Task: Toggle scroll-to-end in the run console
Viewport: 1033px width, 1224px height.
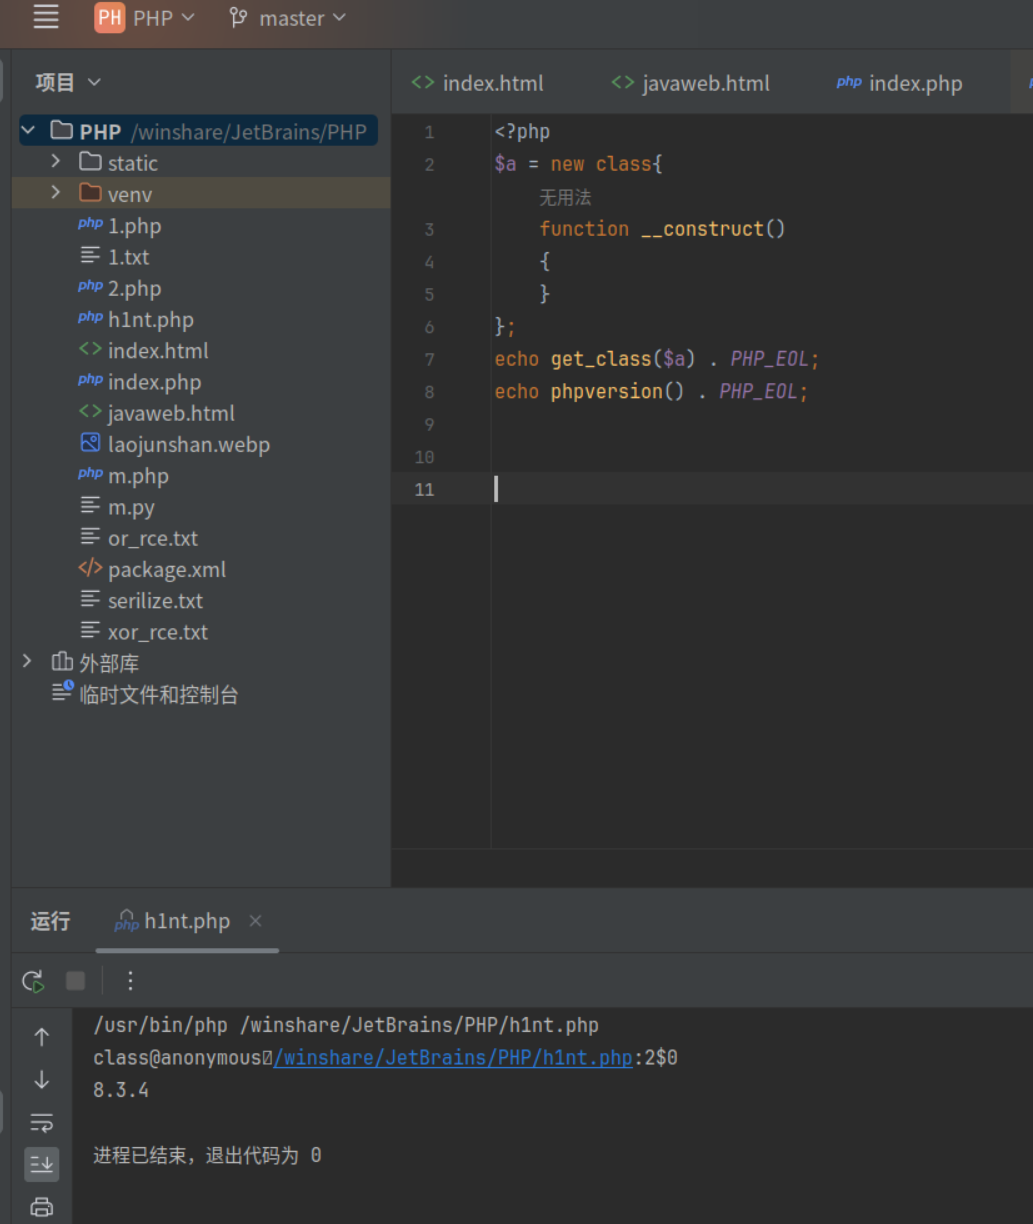Action: click(x=42, y=1163)
